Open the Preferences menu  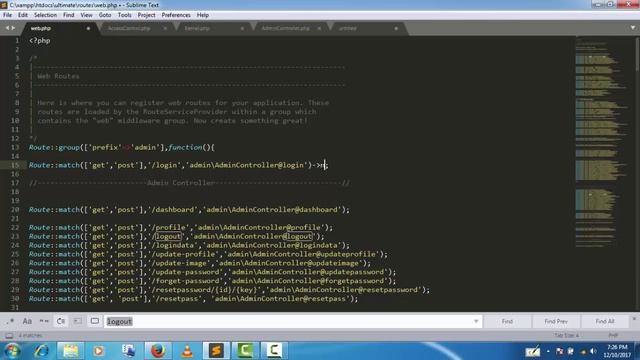tap(176, 15)
